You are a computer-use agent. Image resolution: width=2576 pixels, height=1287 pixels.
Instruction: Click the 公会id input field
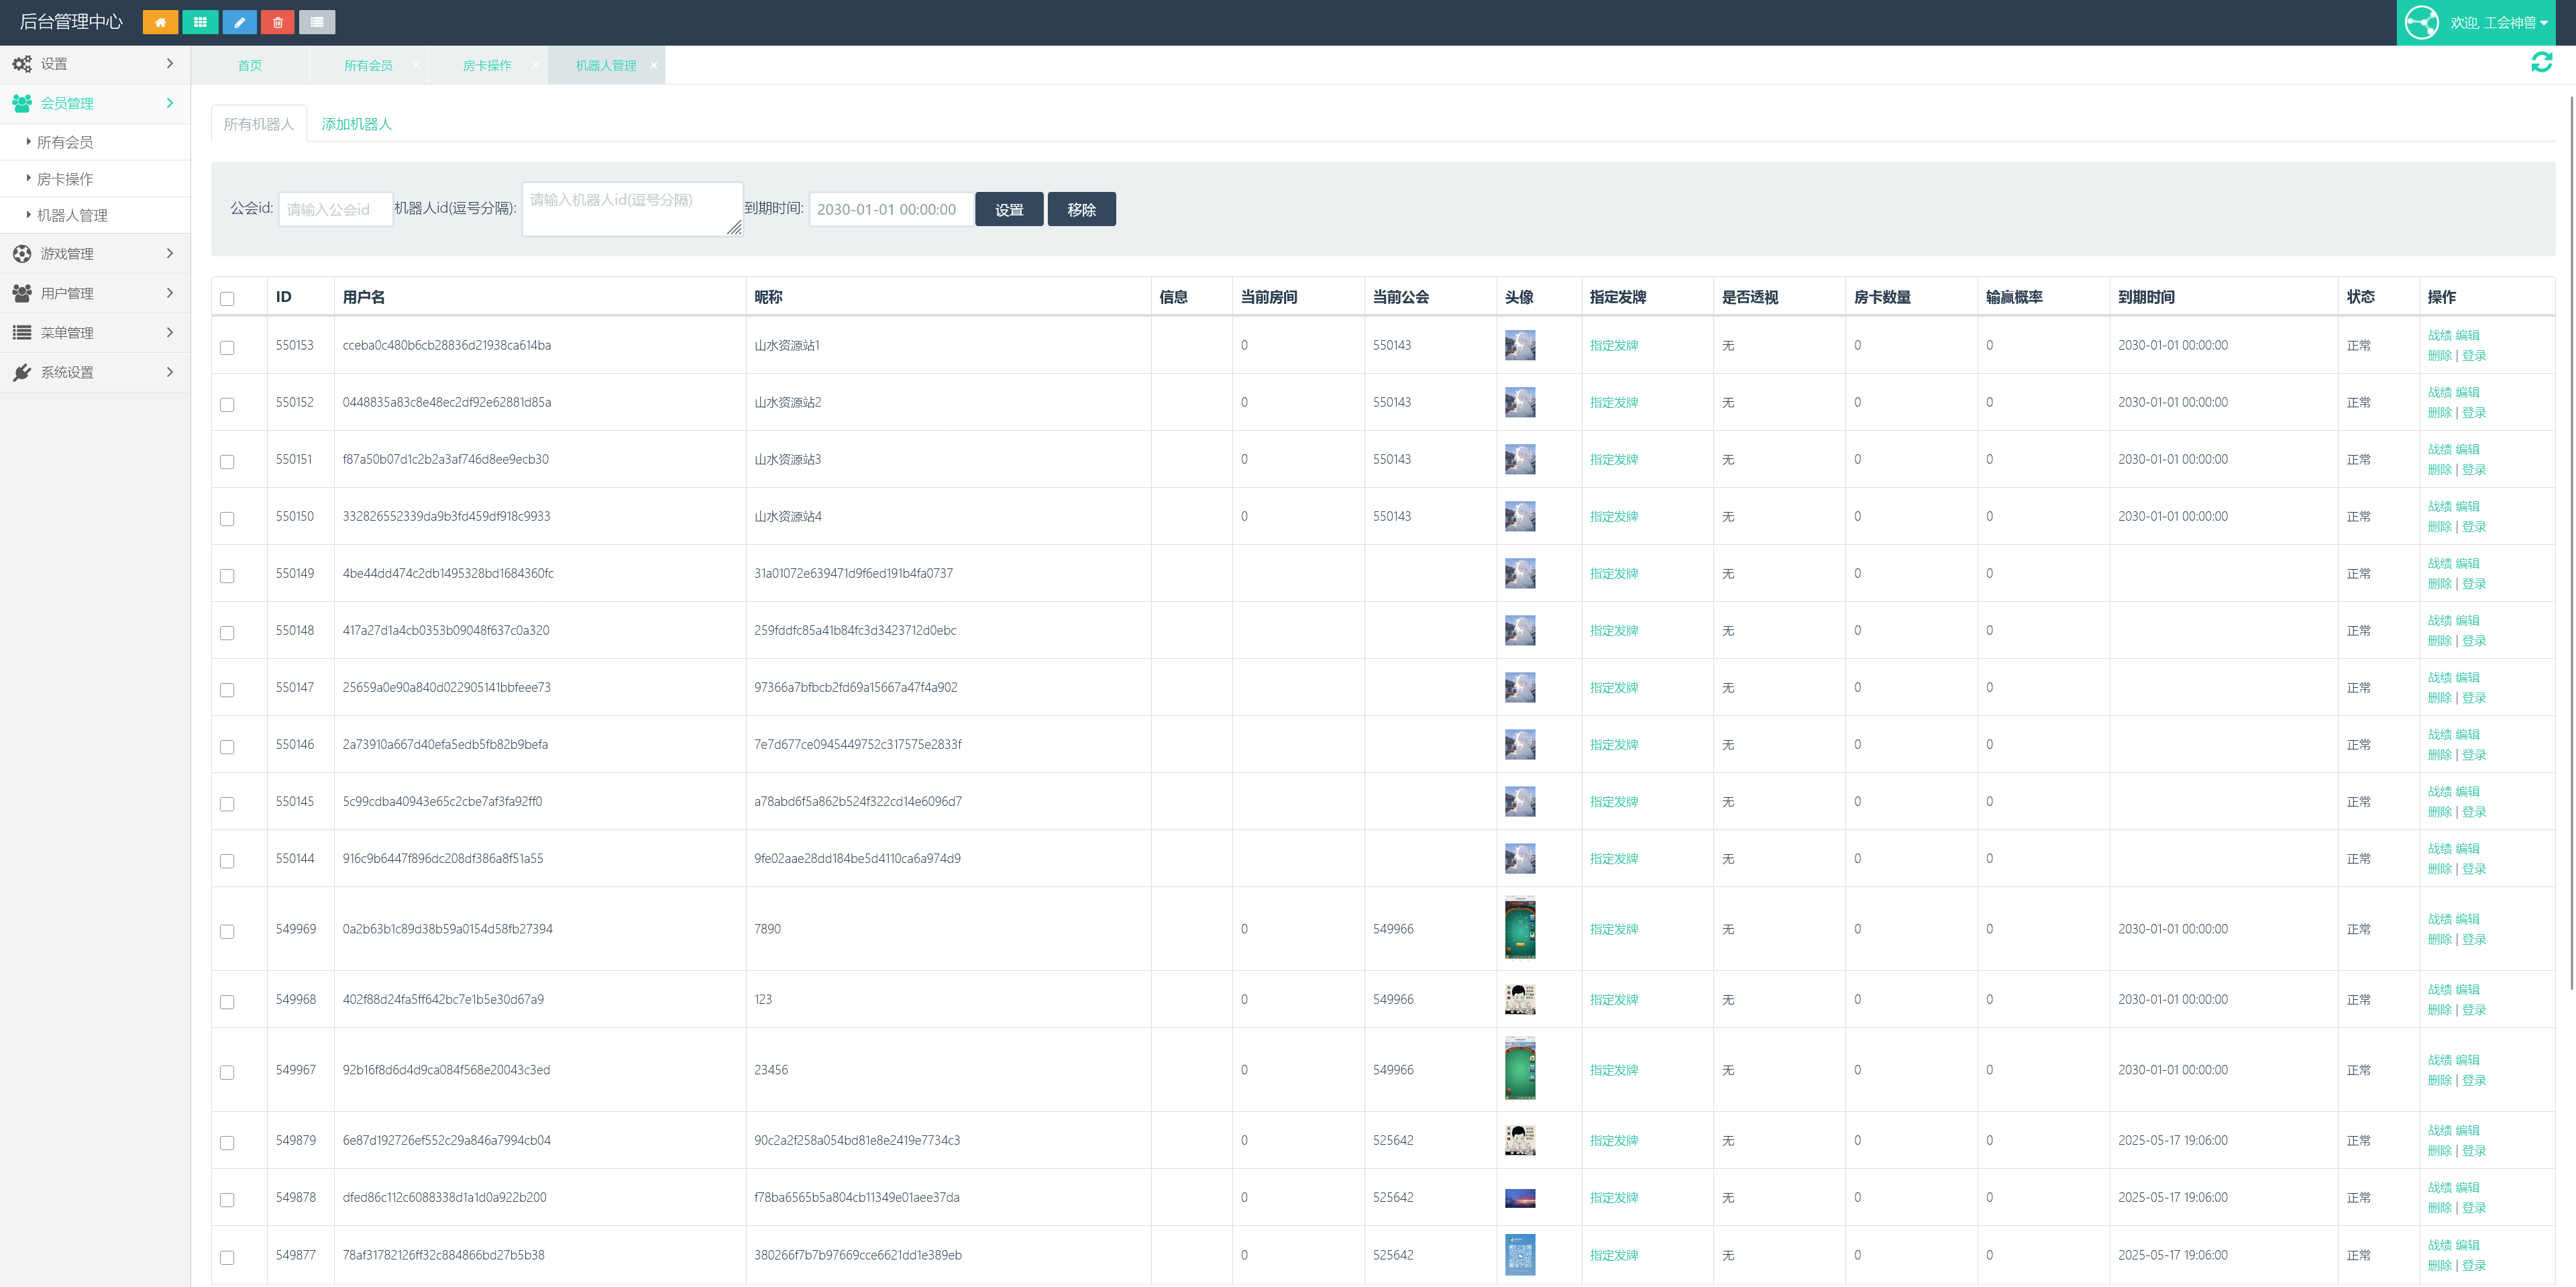coord(335,210)
